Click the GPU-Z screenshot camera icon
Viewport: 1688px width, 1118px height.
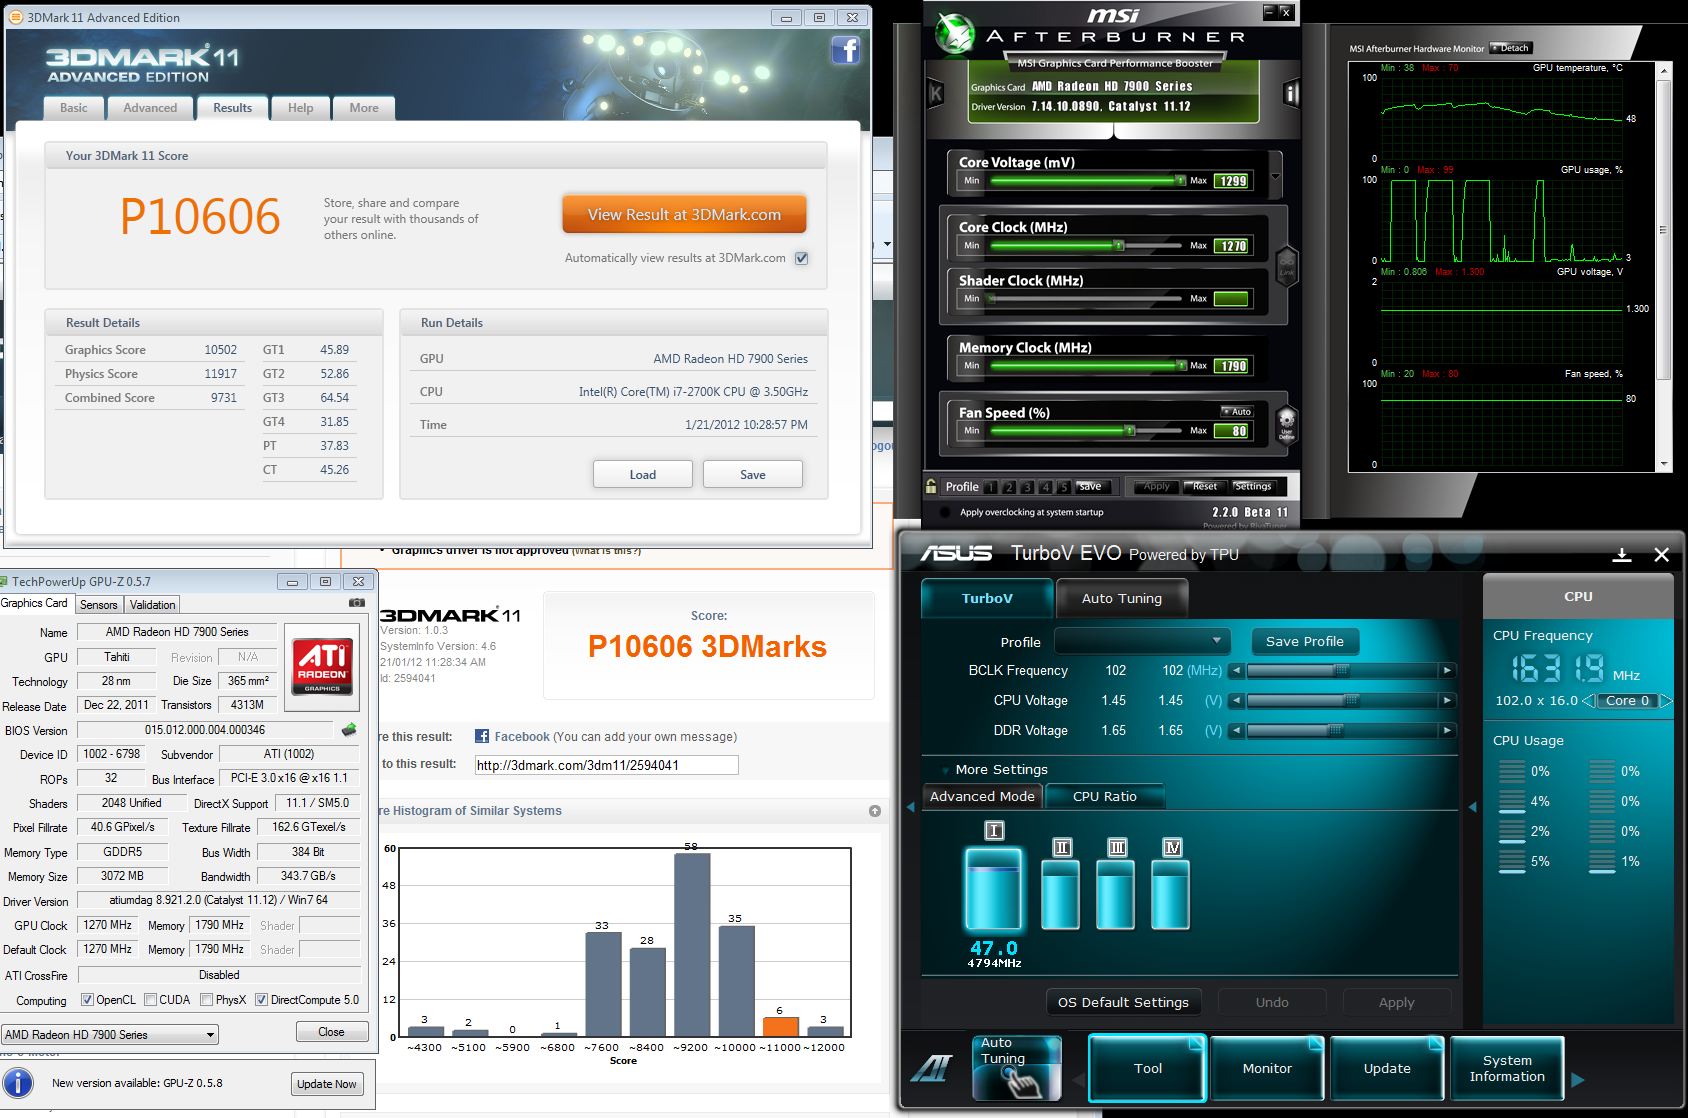coord(357,603)
